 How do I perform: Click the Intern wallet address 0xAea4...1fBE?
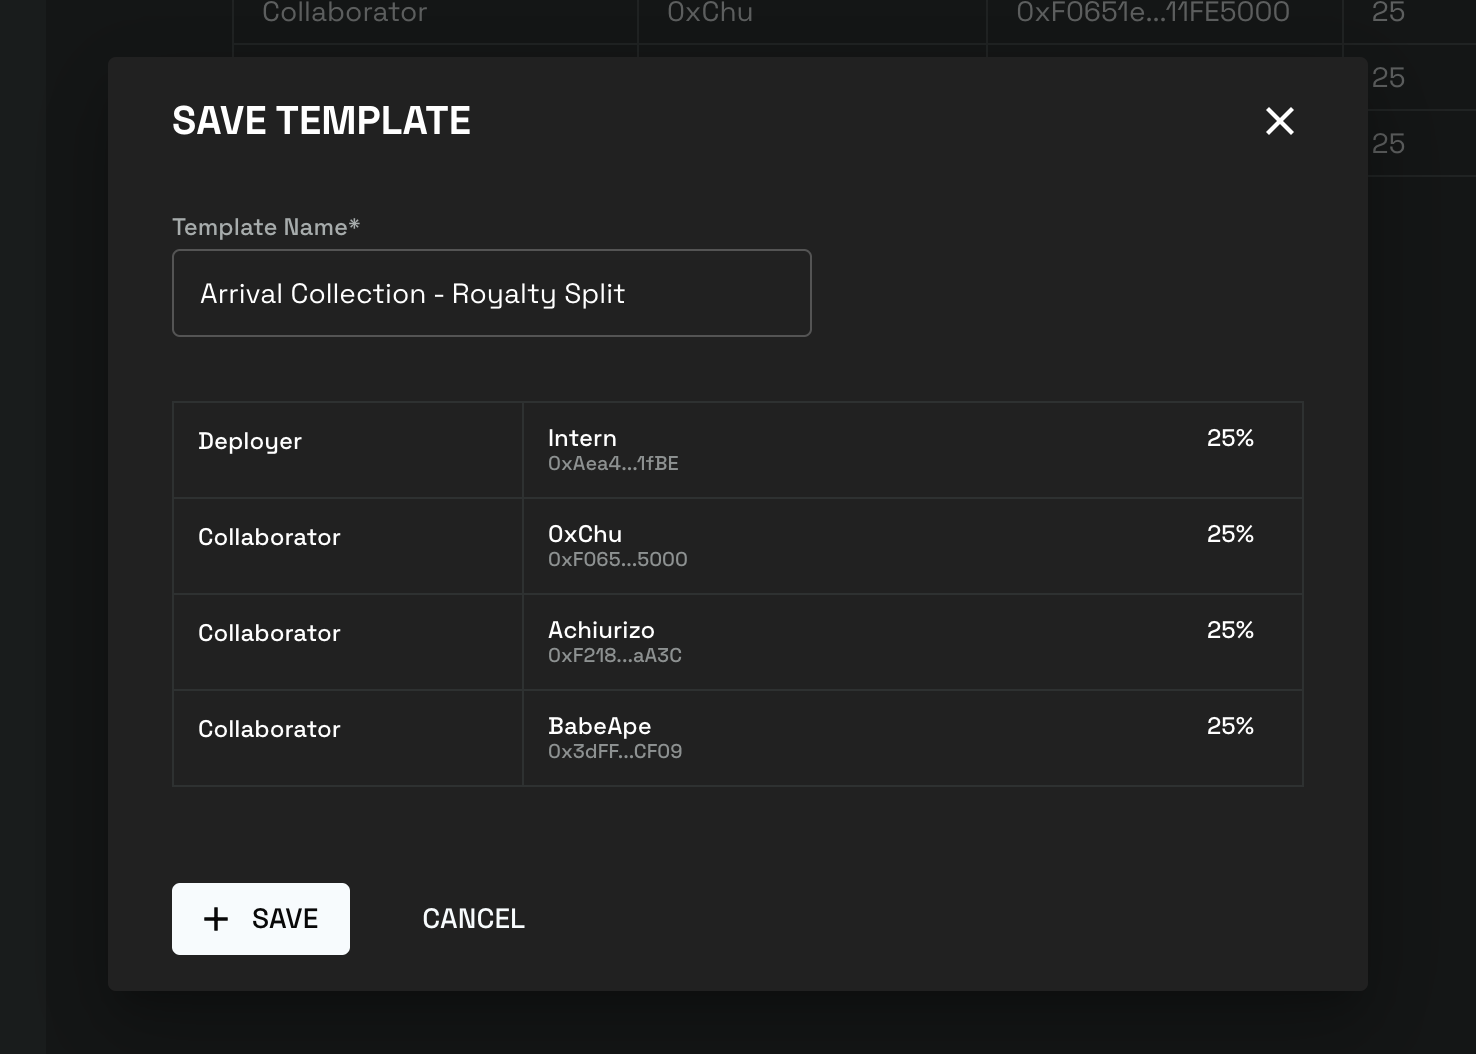(613, 464)
